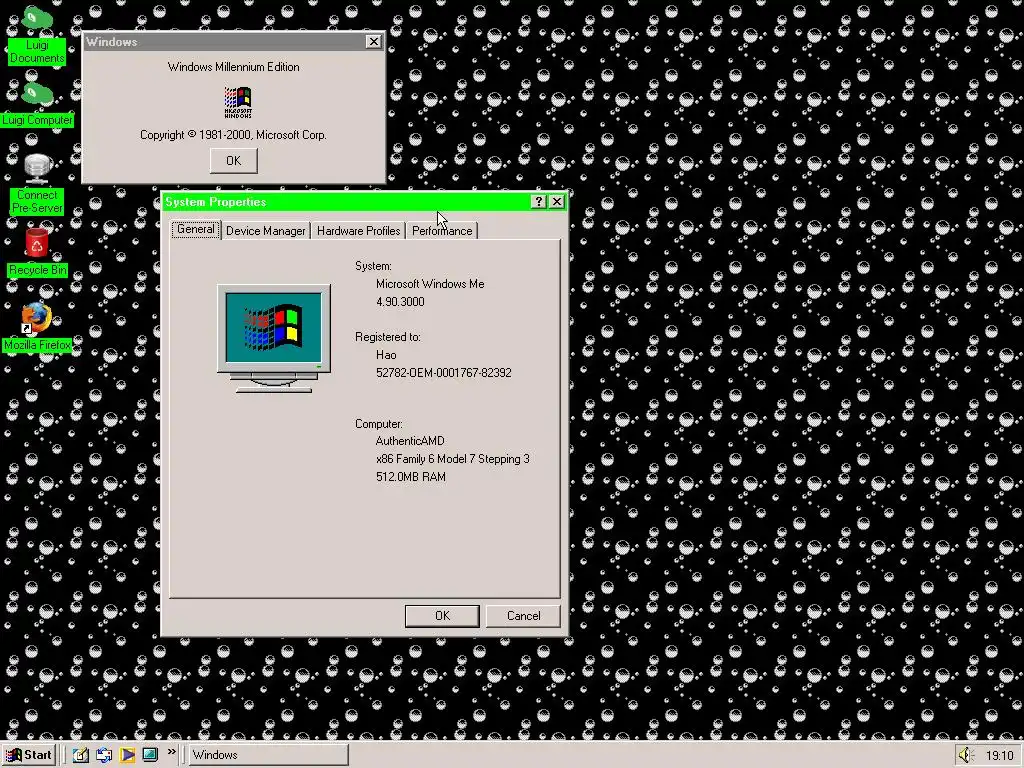The width and height of the screenshot is (1024, 768).
Task: Click the Microsoft Windows logo in about dialog
Action: [x=238, y=103]
